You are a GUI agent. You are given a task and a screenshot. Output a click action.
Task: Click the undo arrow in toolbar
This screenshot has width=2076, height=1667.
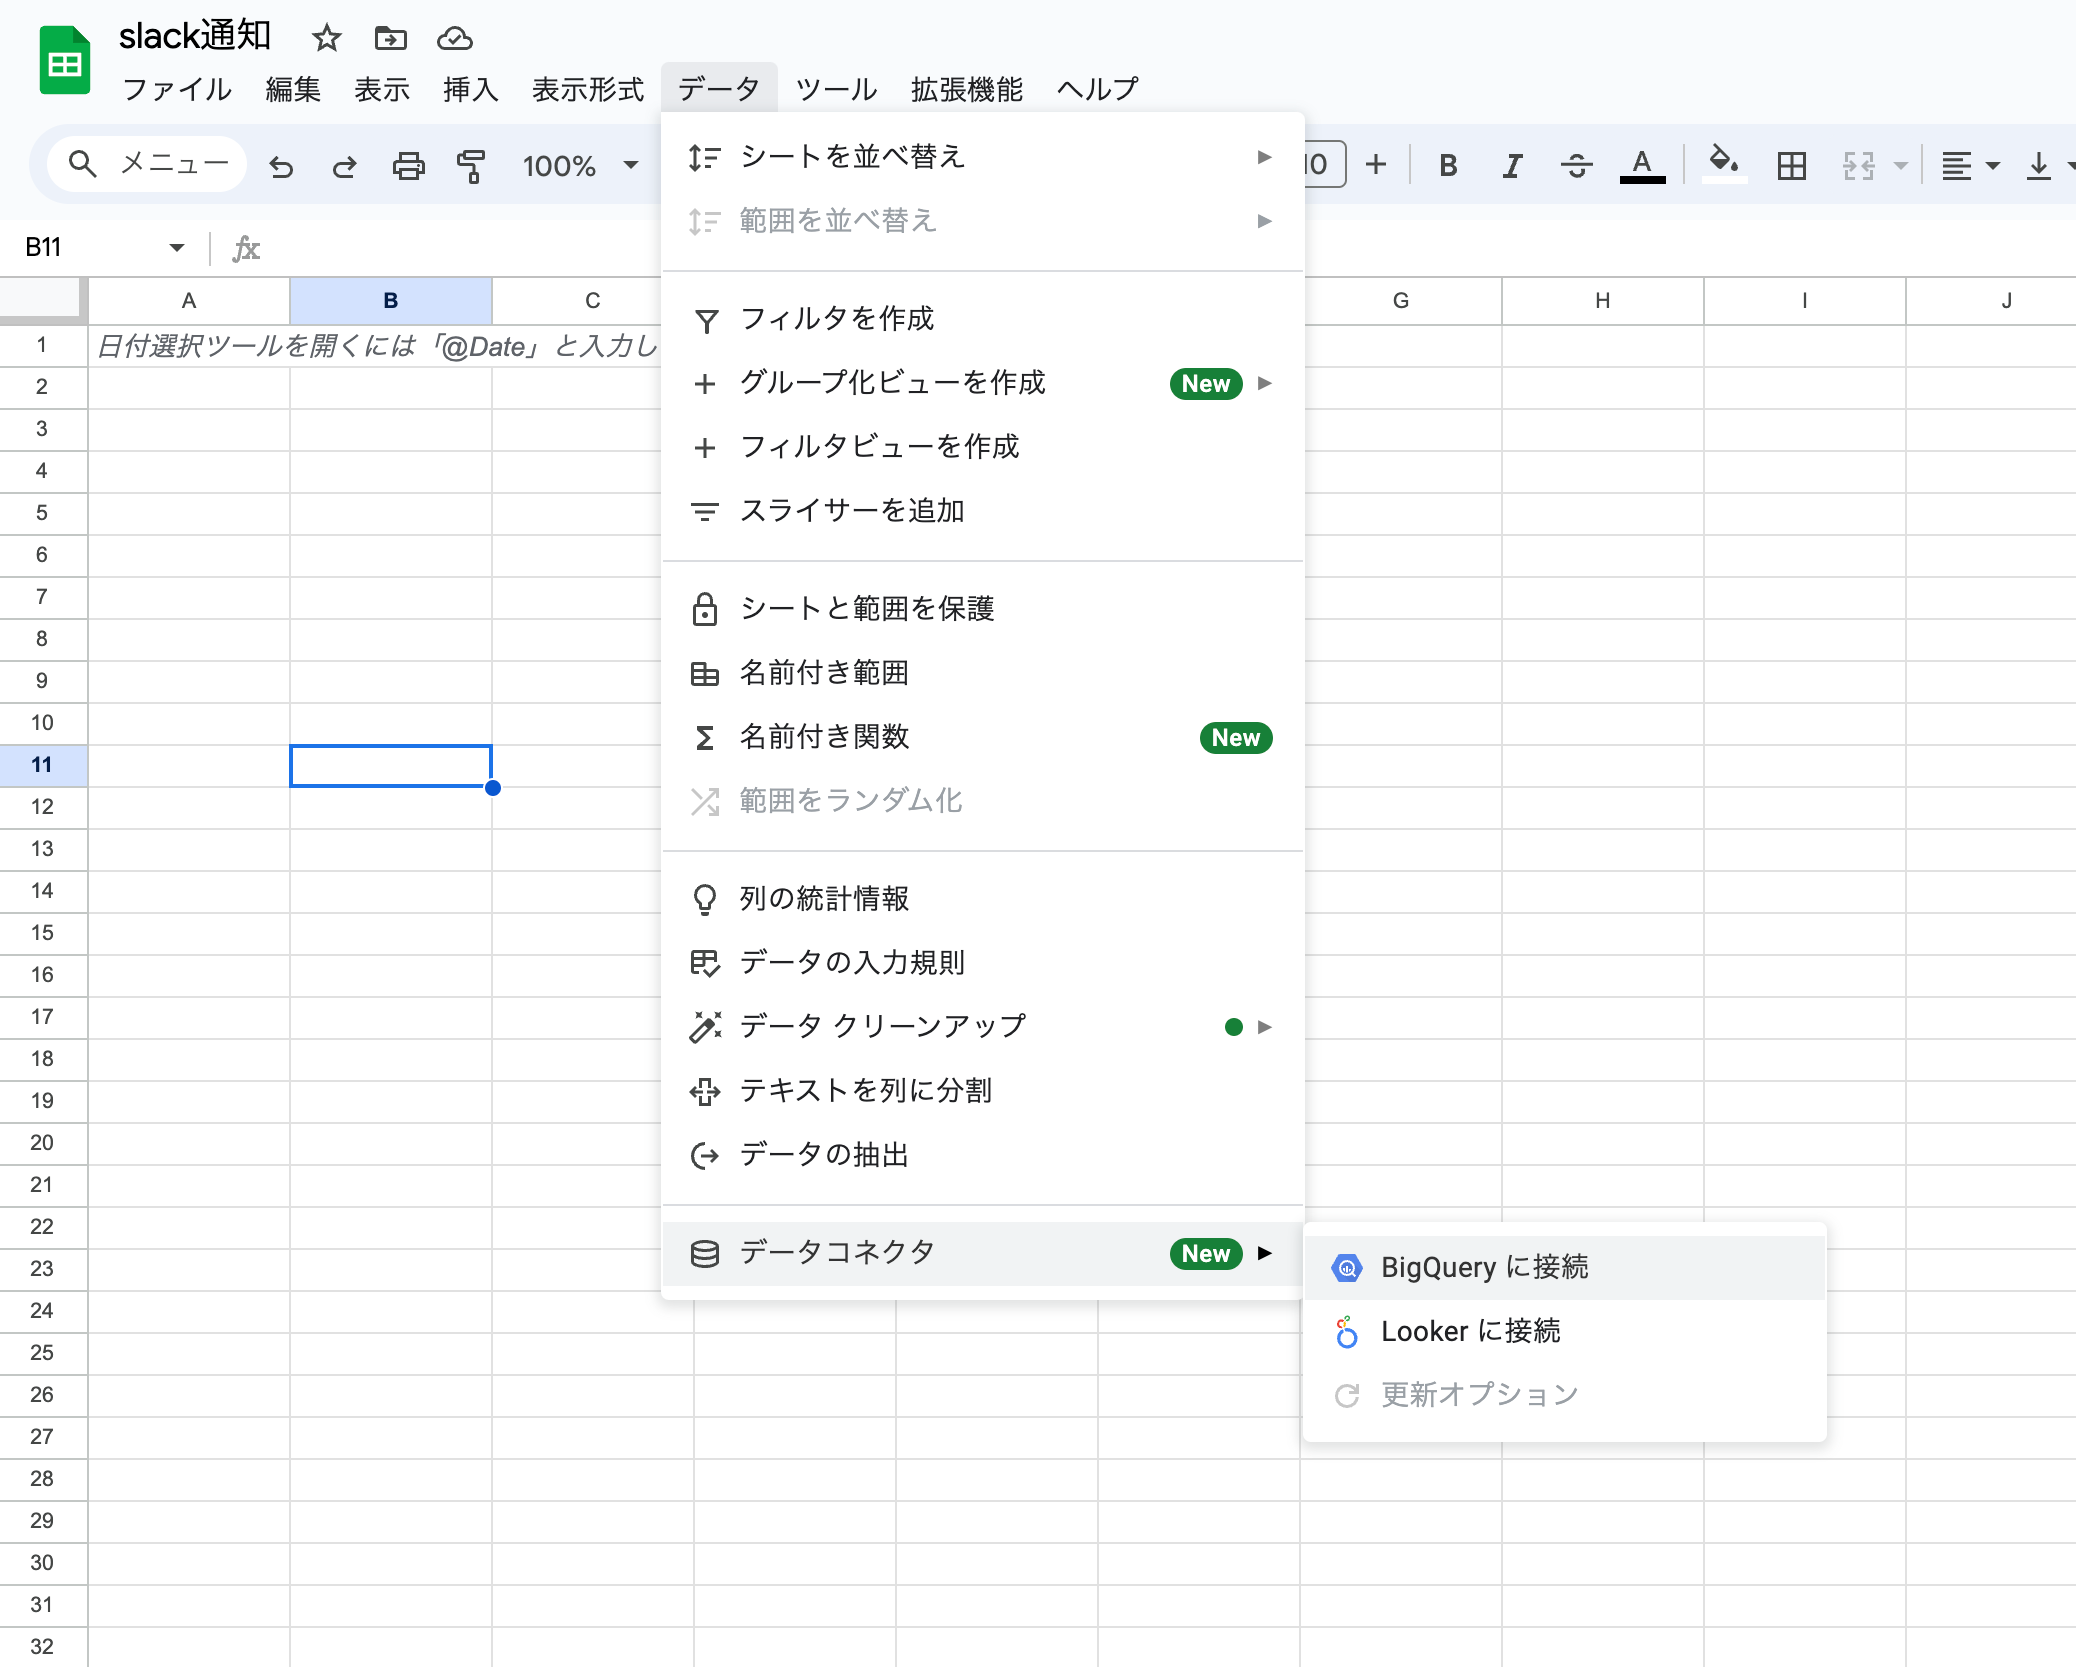coord(282,166)
